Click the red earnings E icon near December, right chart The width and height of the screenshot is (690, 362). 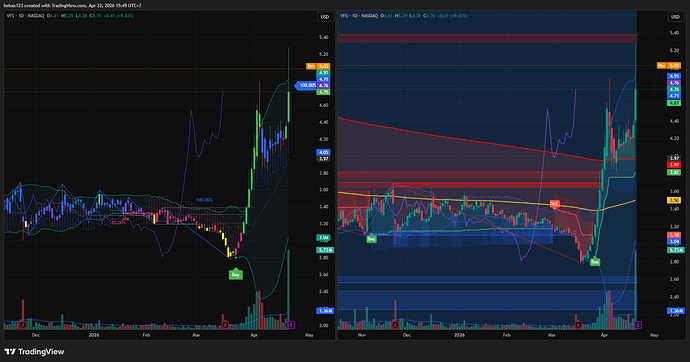395,325
